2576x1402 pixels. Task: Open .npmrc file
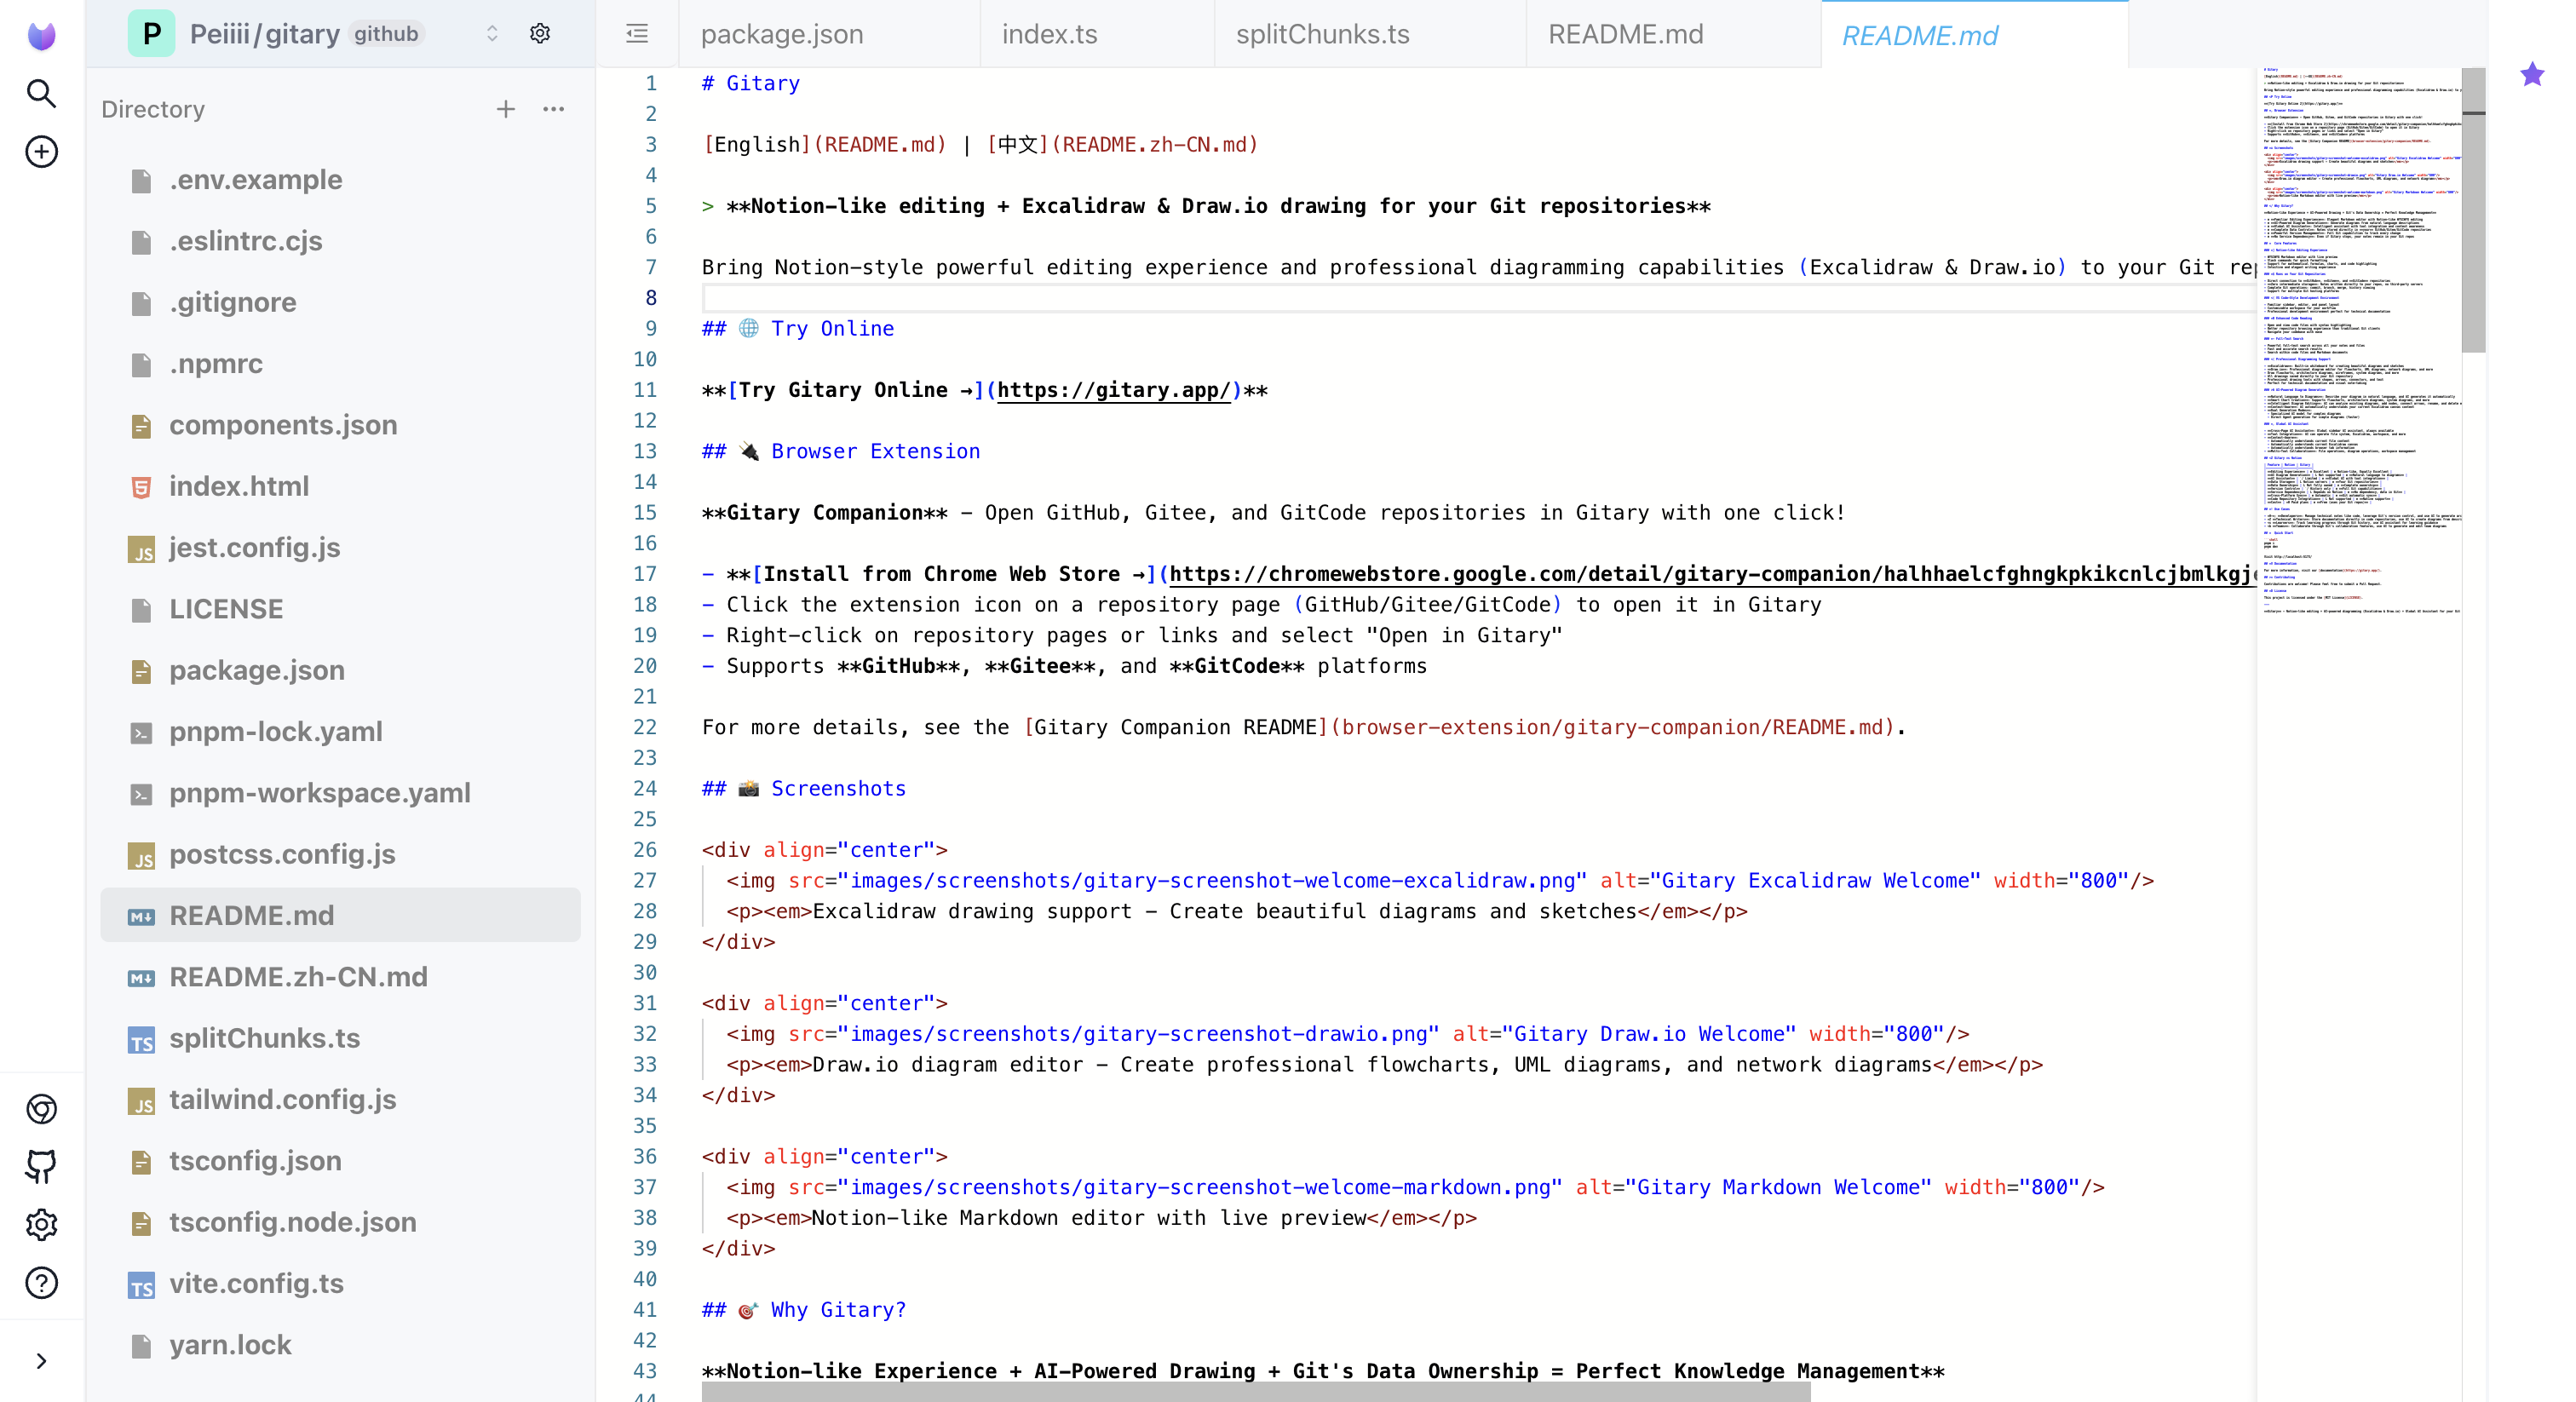point(340,364)
